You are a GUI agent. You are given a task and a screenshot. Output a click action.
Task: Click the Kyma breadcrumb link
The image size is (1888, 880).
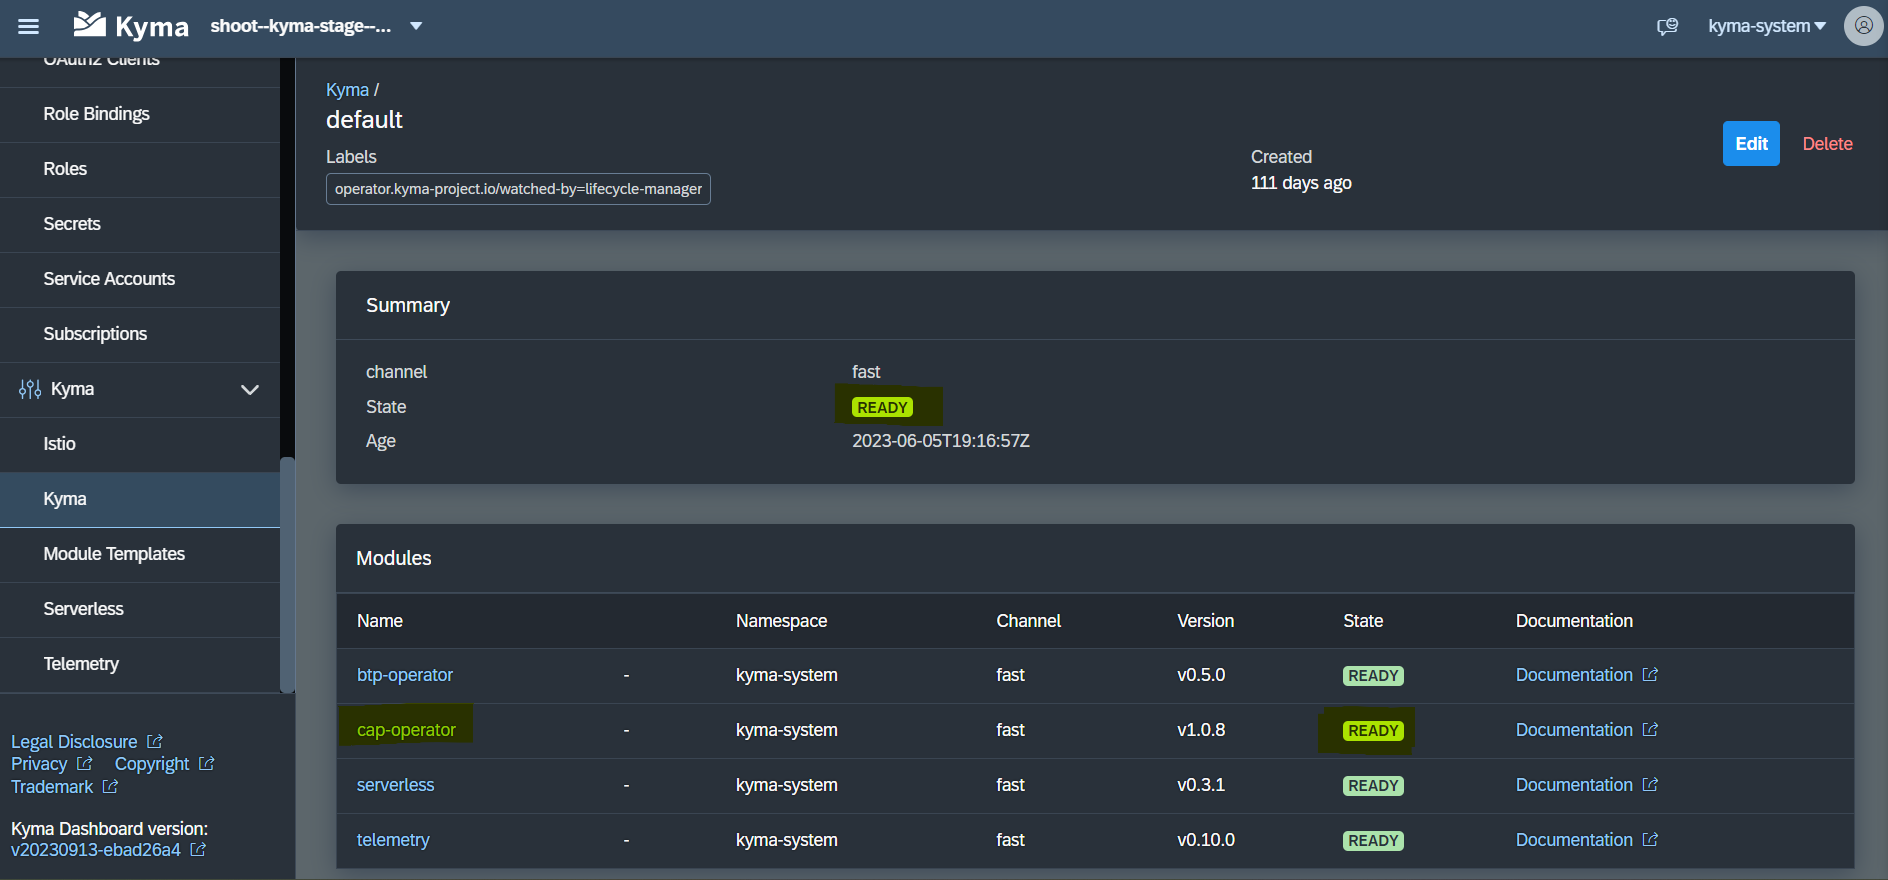(x=347, y=90)
